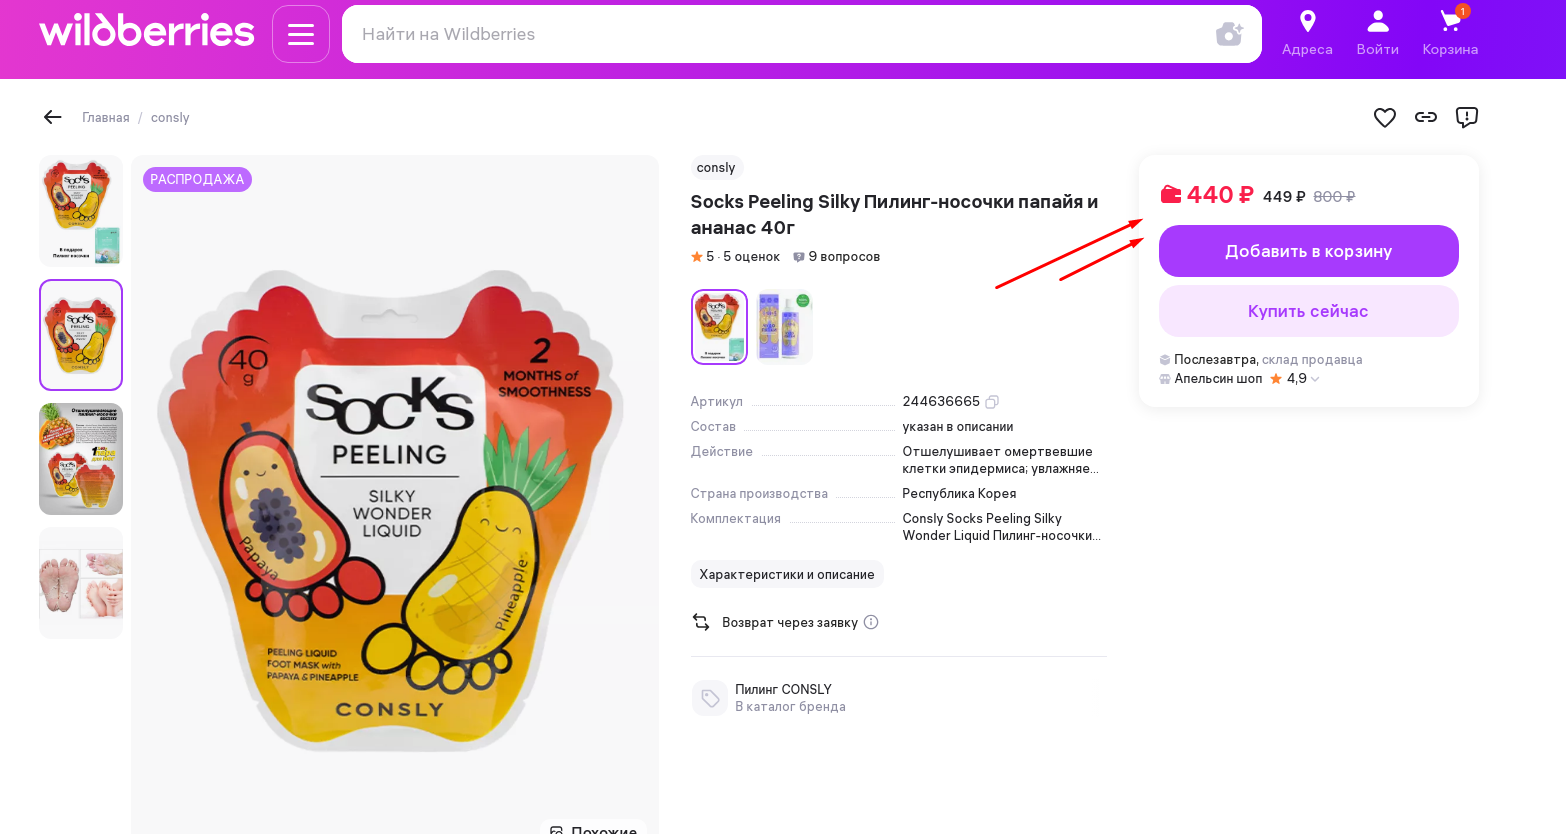Expand the Апельсин шоп seller rating chevron

point(1315,379)
